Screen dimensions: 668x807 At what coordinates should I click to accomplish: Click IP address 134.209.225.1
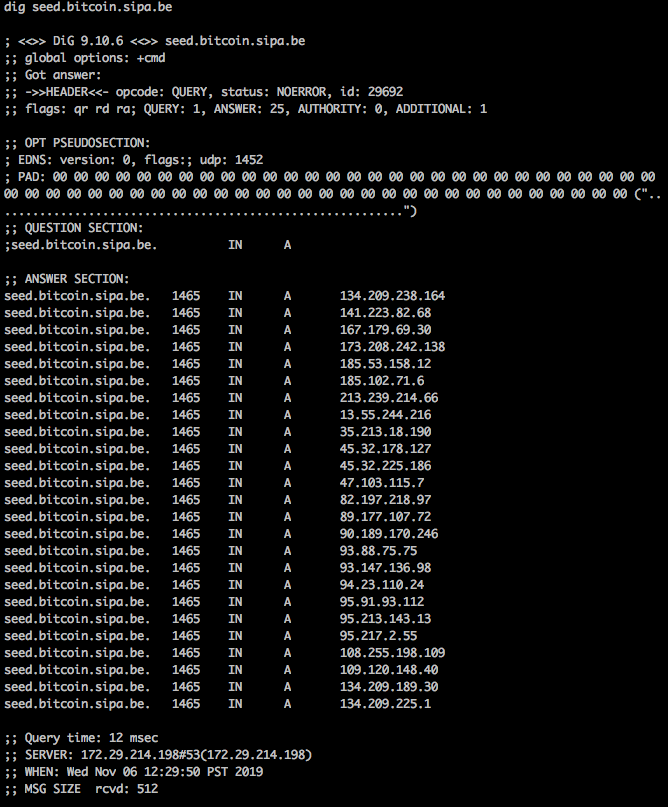tap(385, 704)
